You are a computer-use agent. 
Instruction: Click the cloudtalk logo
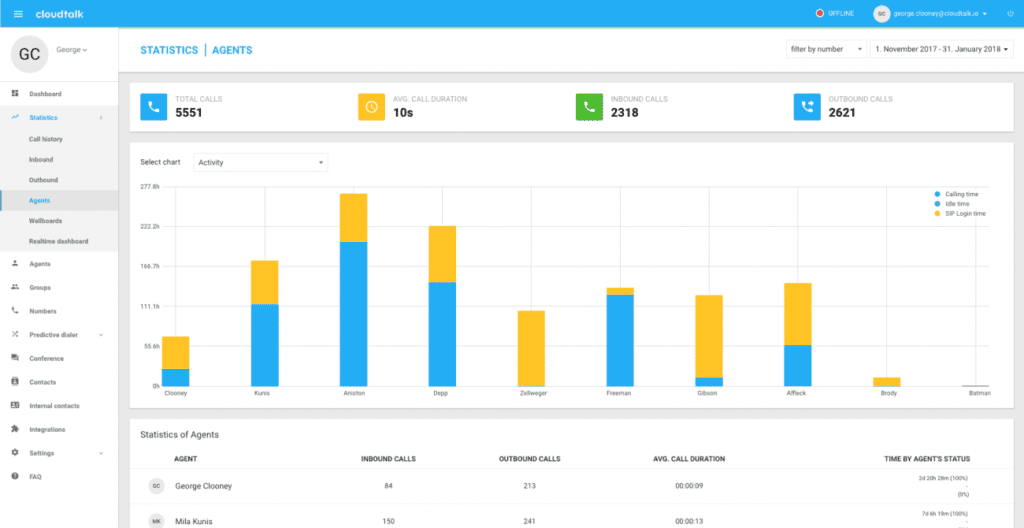[59, 14]
